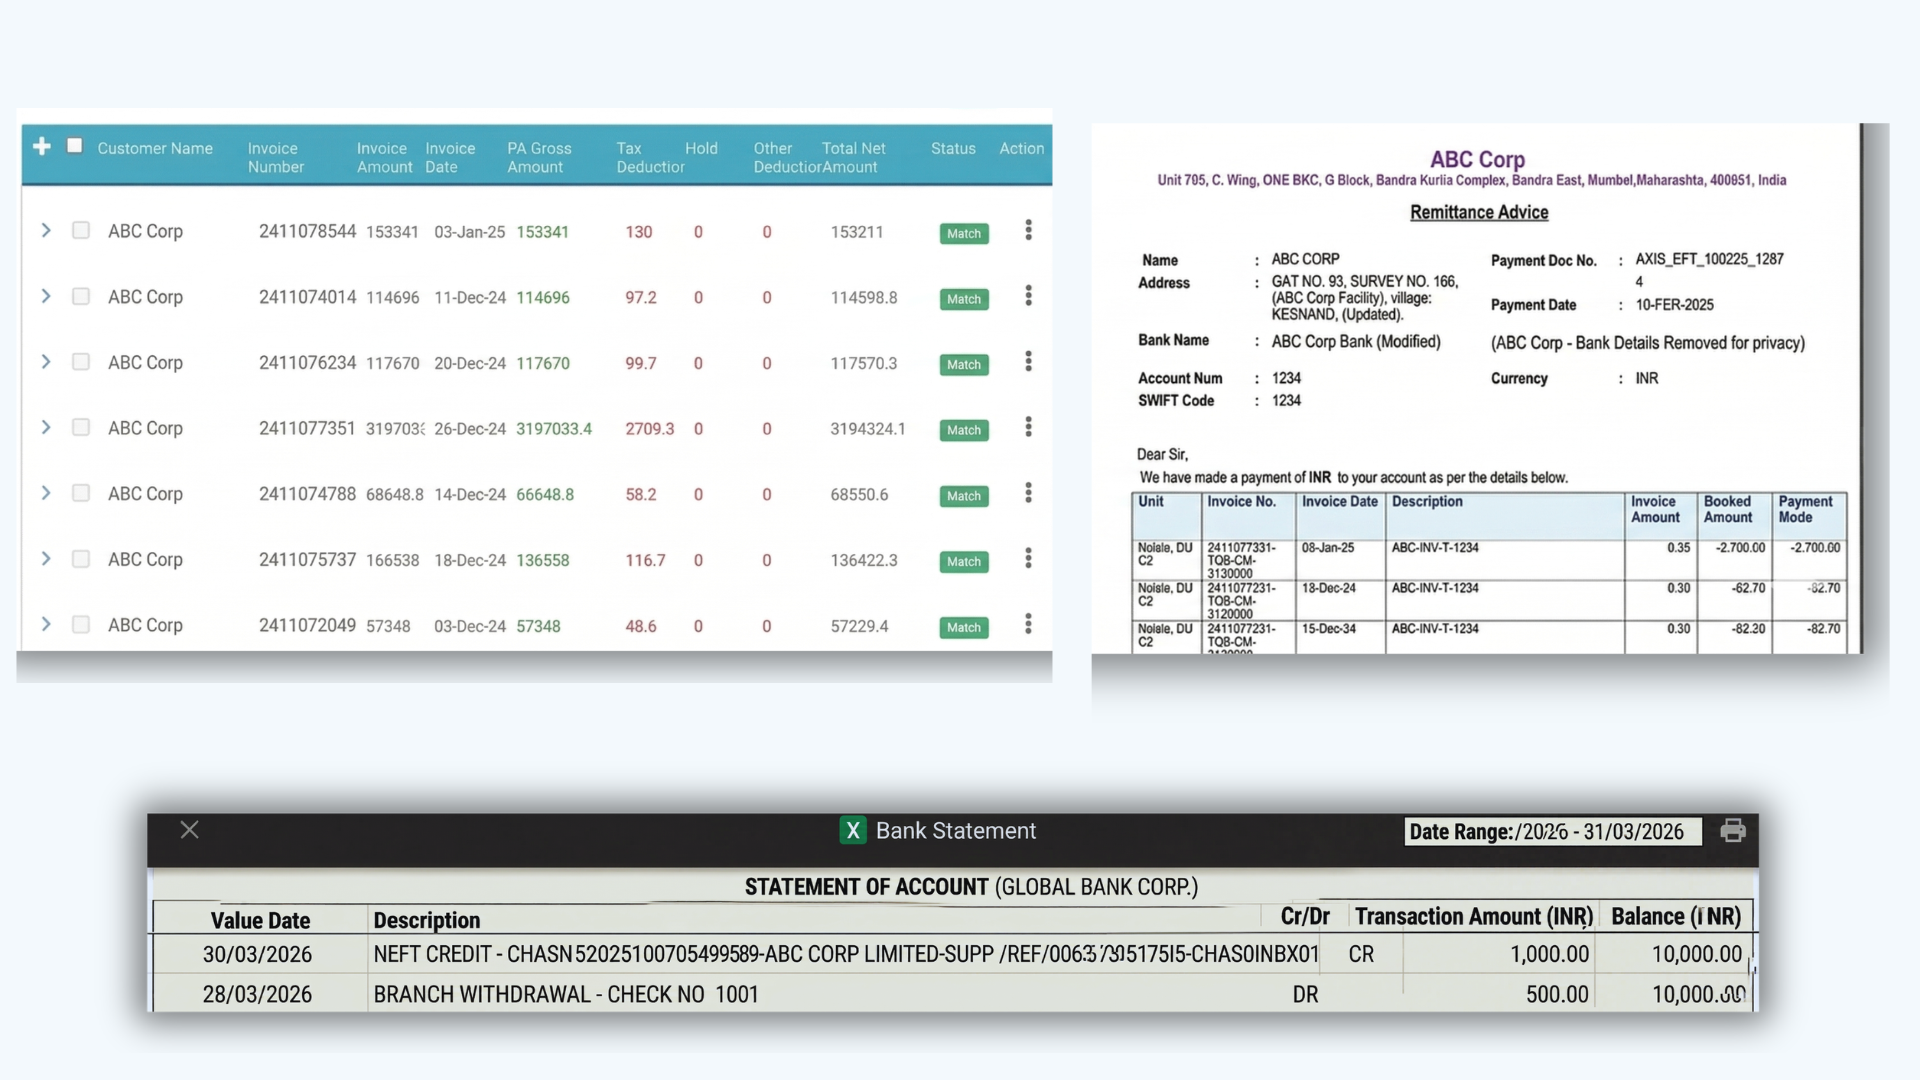This screenshot has width=1920, height=1080.
Task: Click Match badge for invoice 2411075737
Action: pos(963,562)
